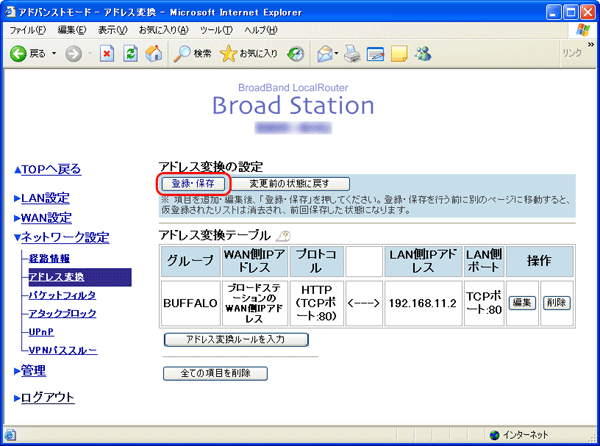Click the Refresh page icon
This screenshot has width=600, height=446.
pos(130,54)
